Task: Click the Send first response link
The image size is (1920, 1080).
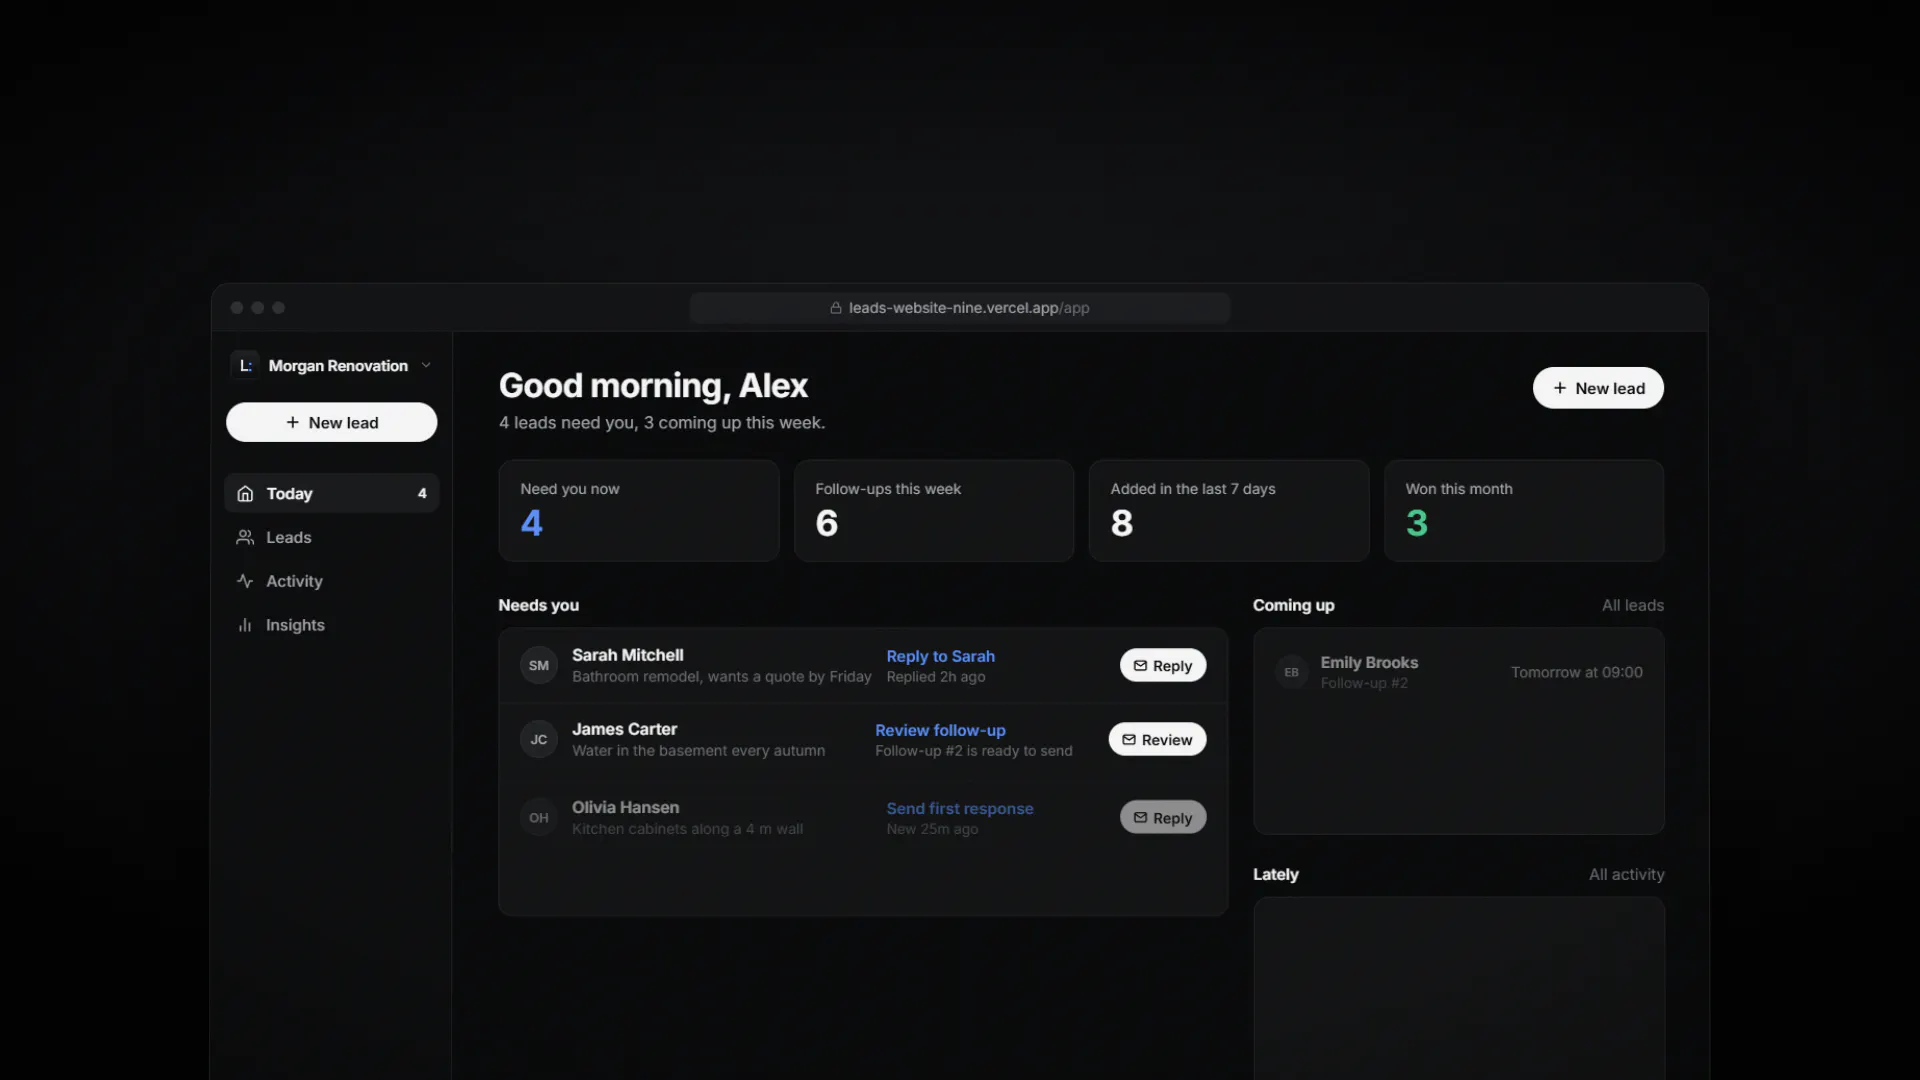Action: pyautogui.click(x=960, y=808)
